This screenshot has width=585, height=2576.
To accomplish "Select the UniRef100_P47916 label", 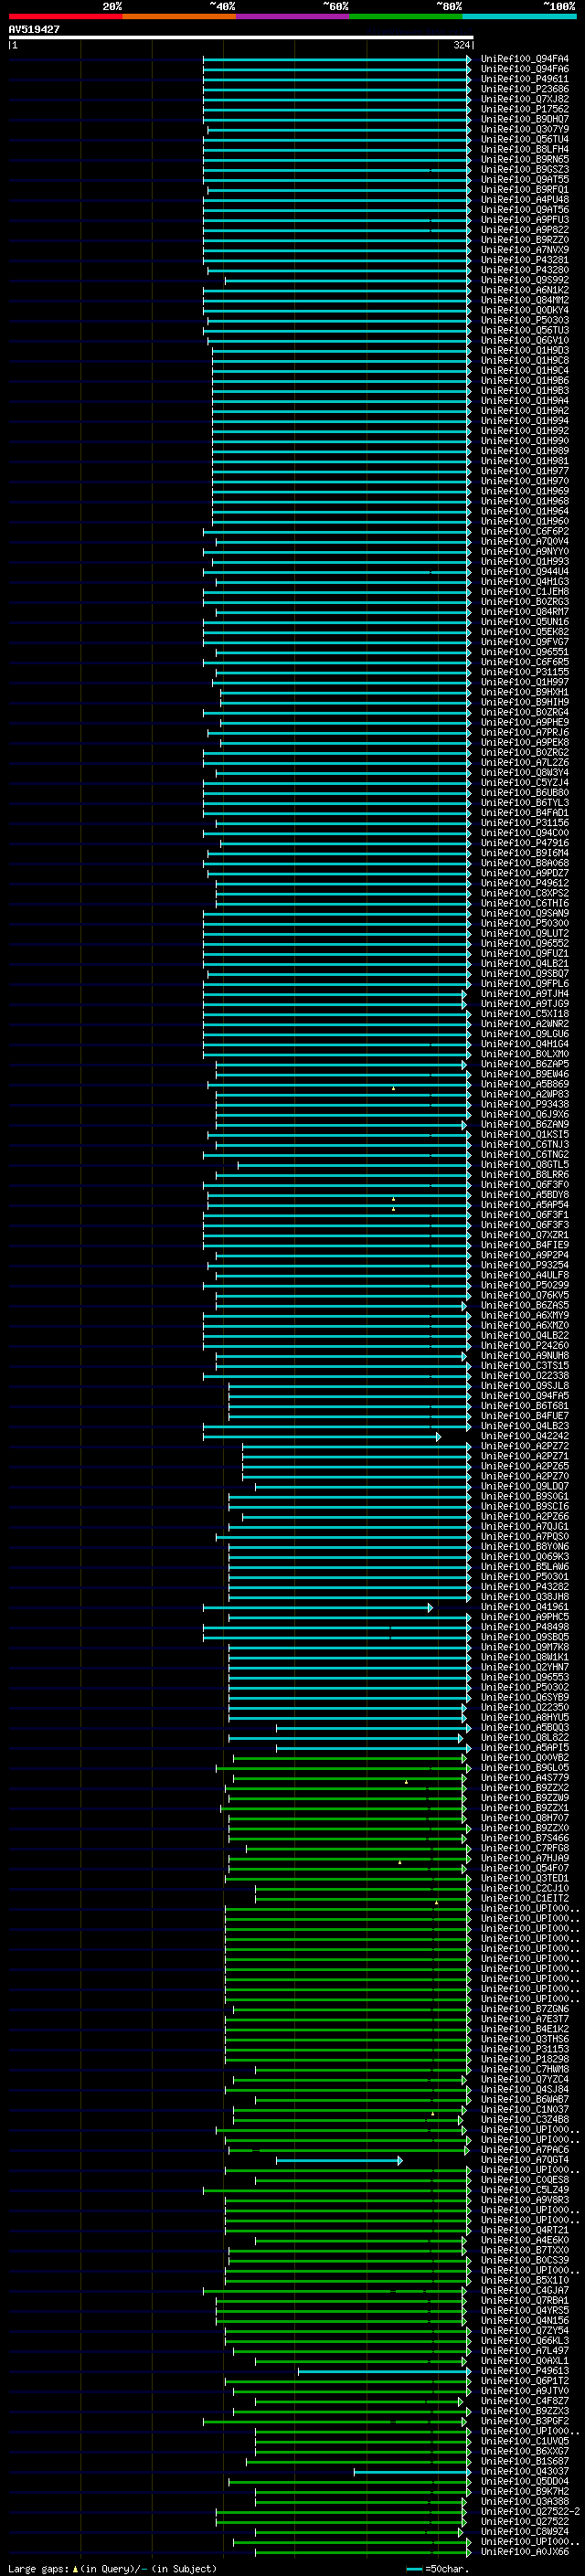I will 525,843.
